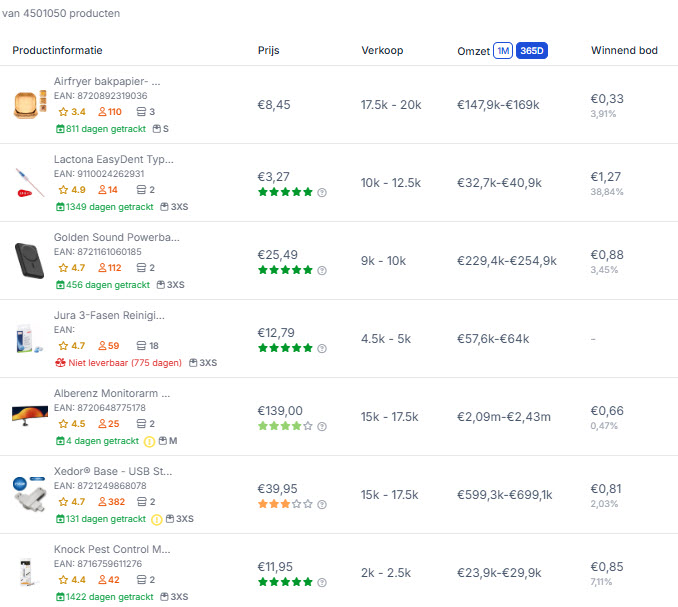The image size is (678, 607).
Task: Open Airfryer bakpapier product thumbnail
Action: pos(30,105)
